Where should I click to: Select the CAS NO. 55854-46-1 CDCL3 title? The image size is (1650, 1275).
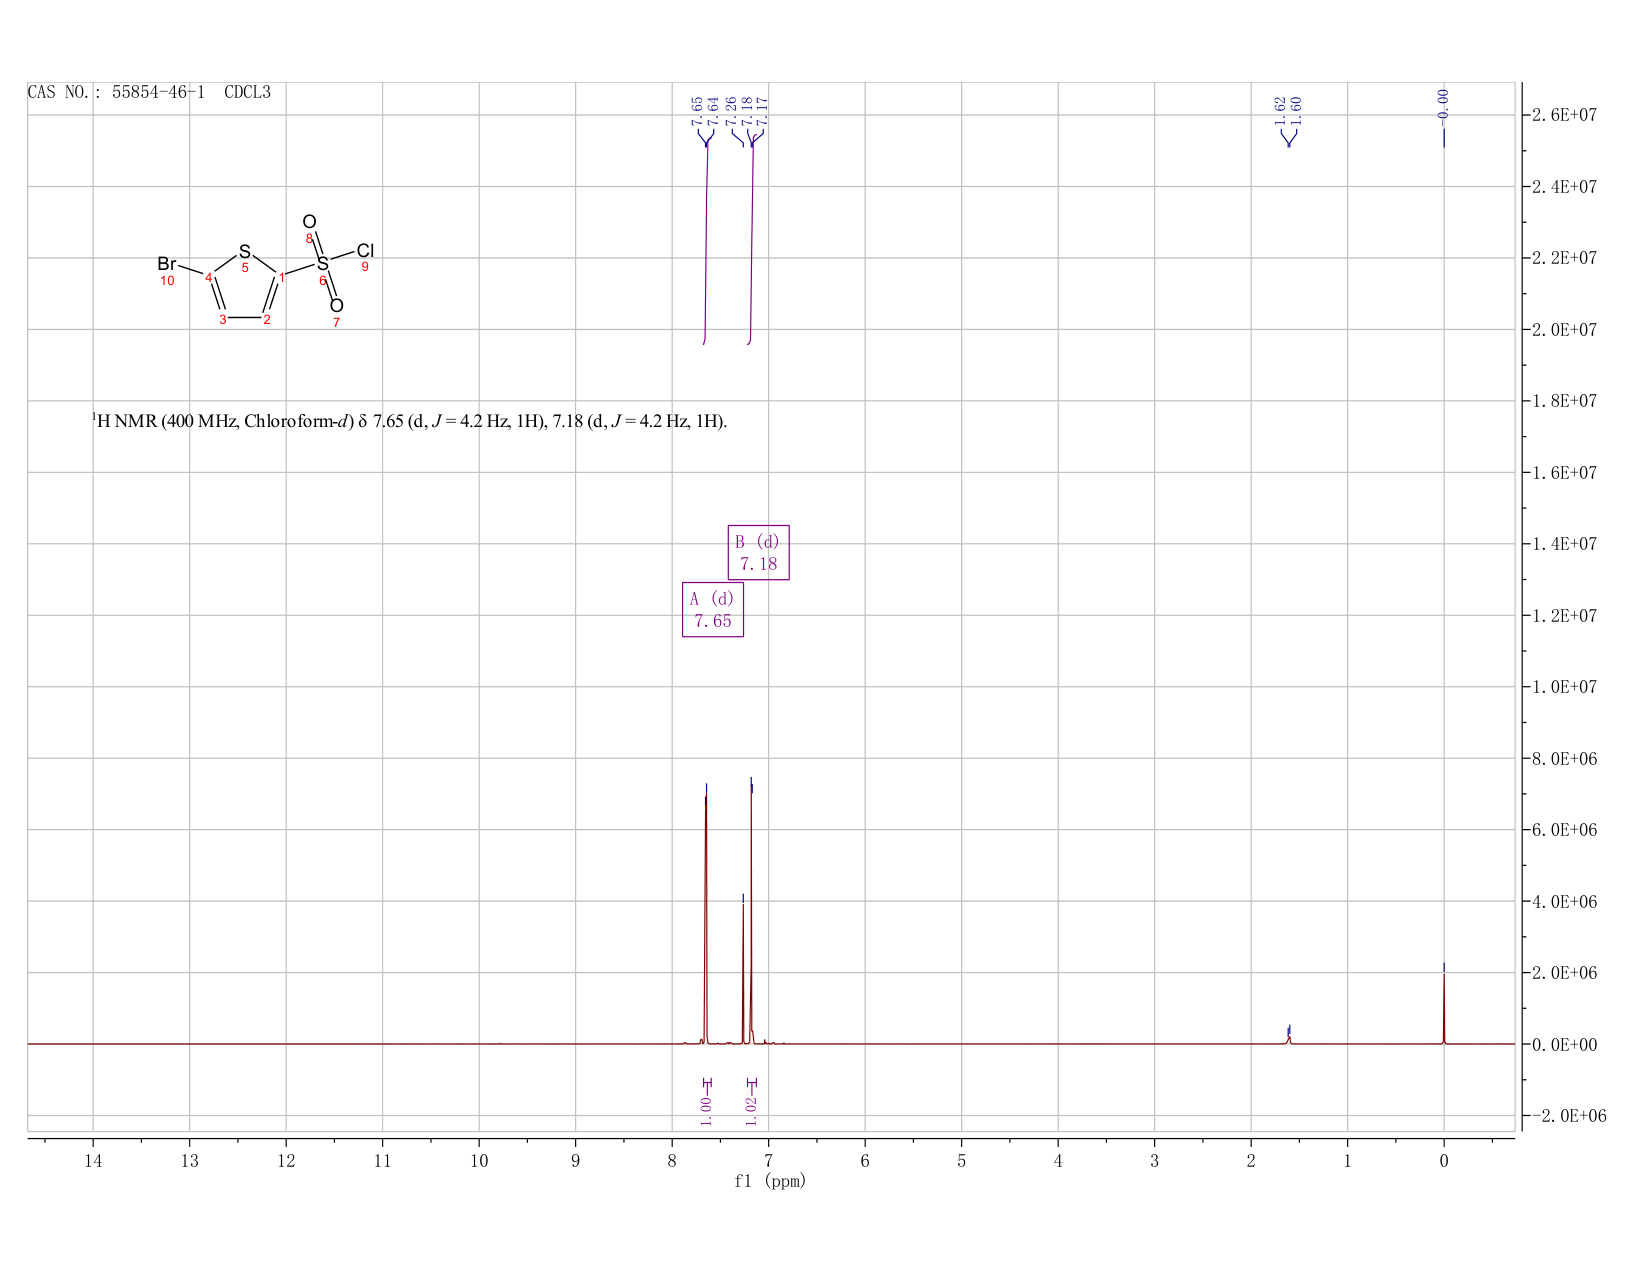tap(149, 92)
